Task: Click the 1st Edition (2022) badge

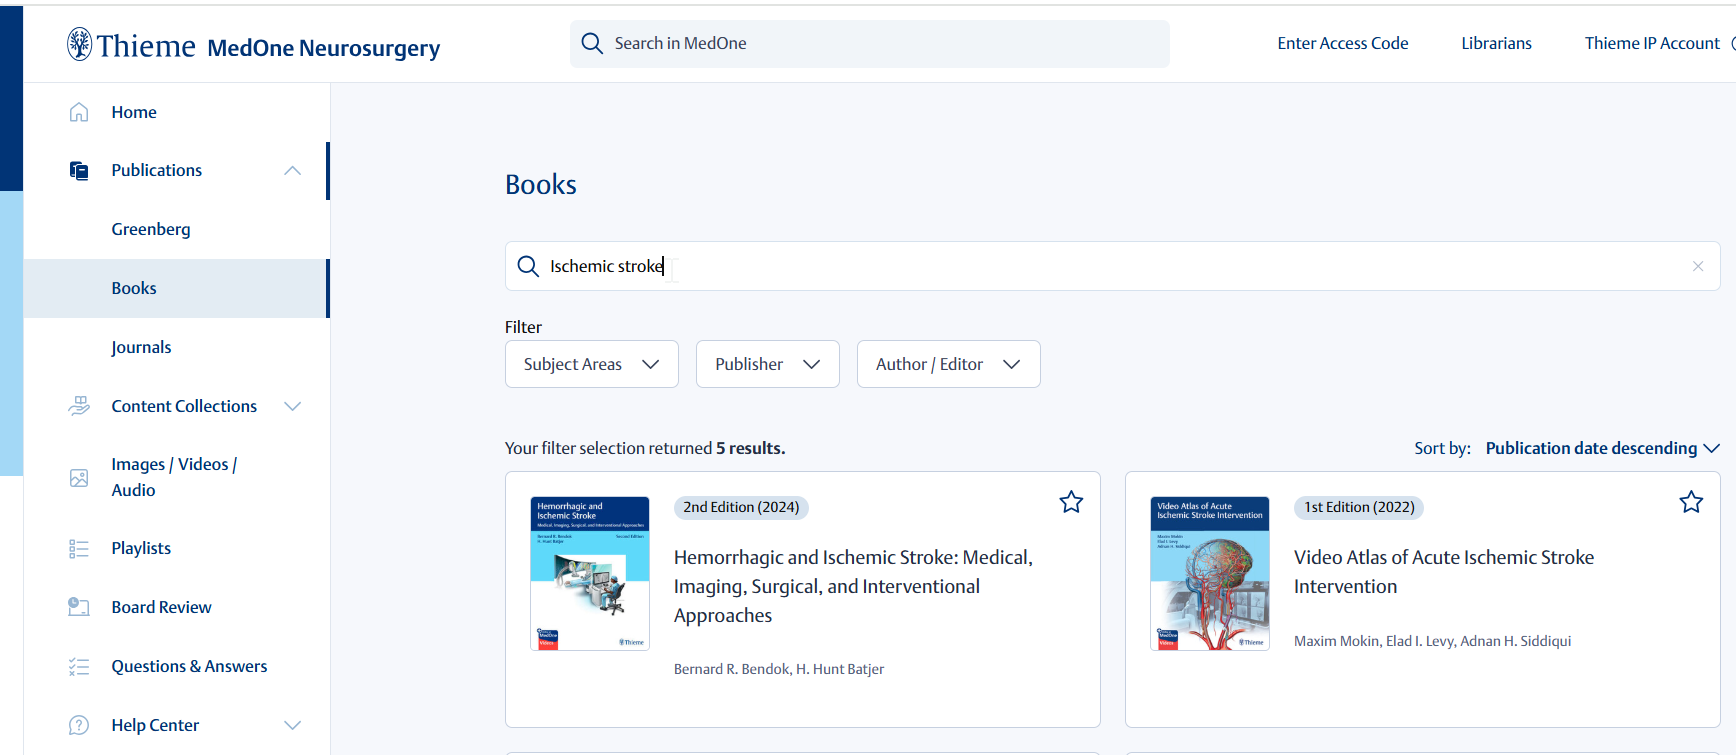Action: [x=1359, y=507]
